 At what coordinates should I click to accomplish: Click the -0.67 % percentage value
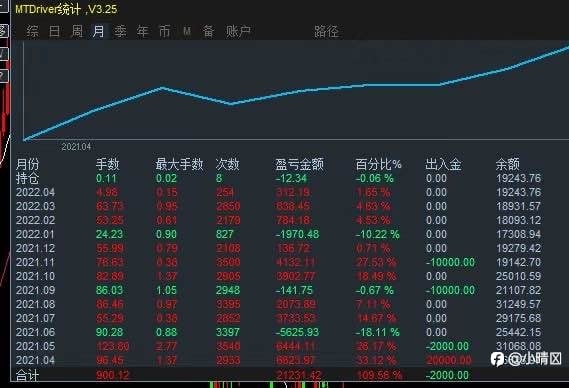(374, 290)
